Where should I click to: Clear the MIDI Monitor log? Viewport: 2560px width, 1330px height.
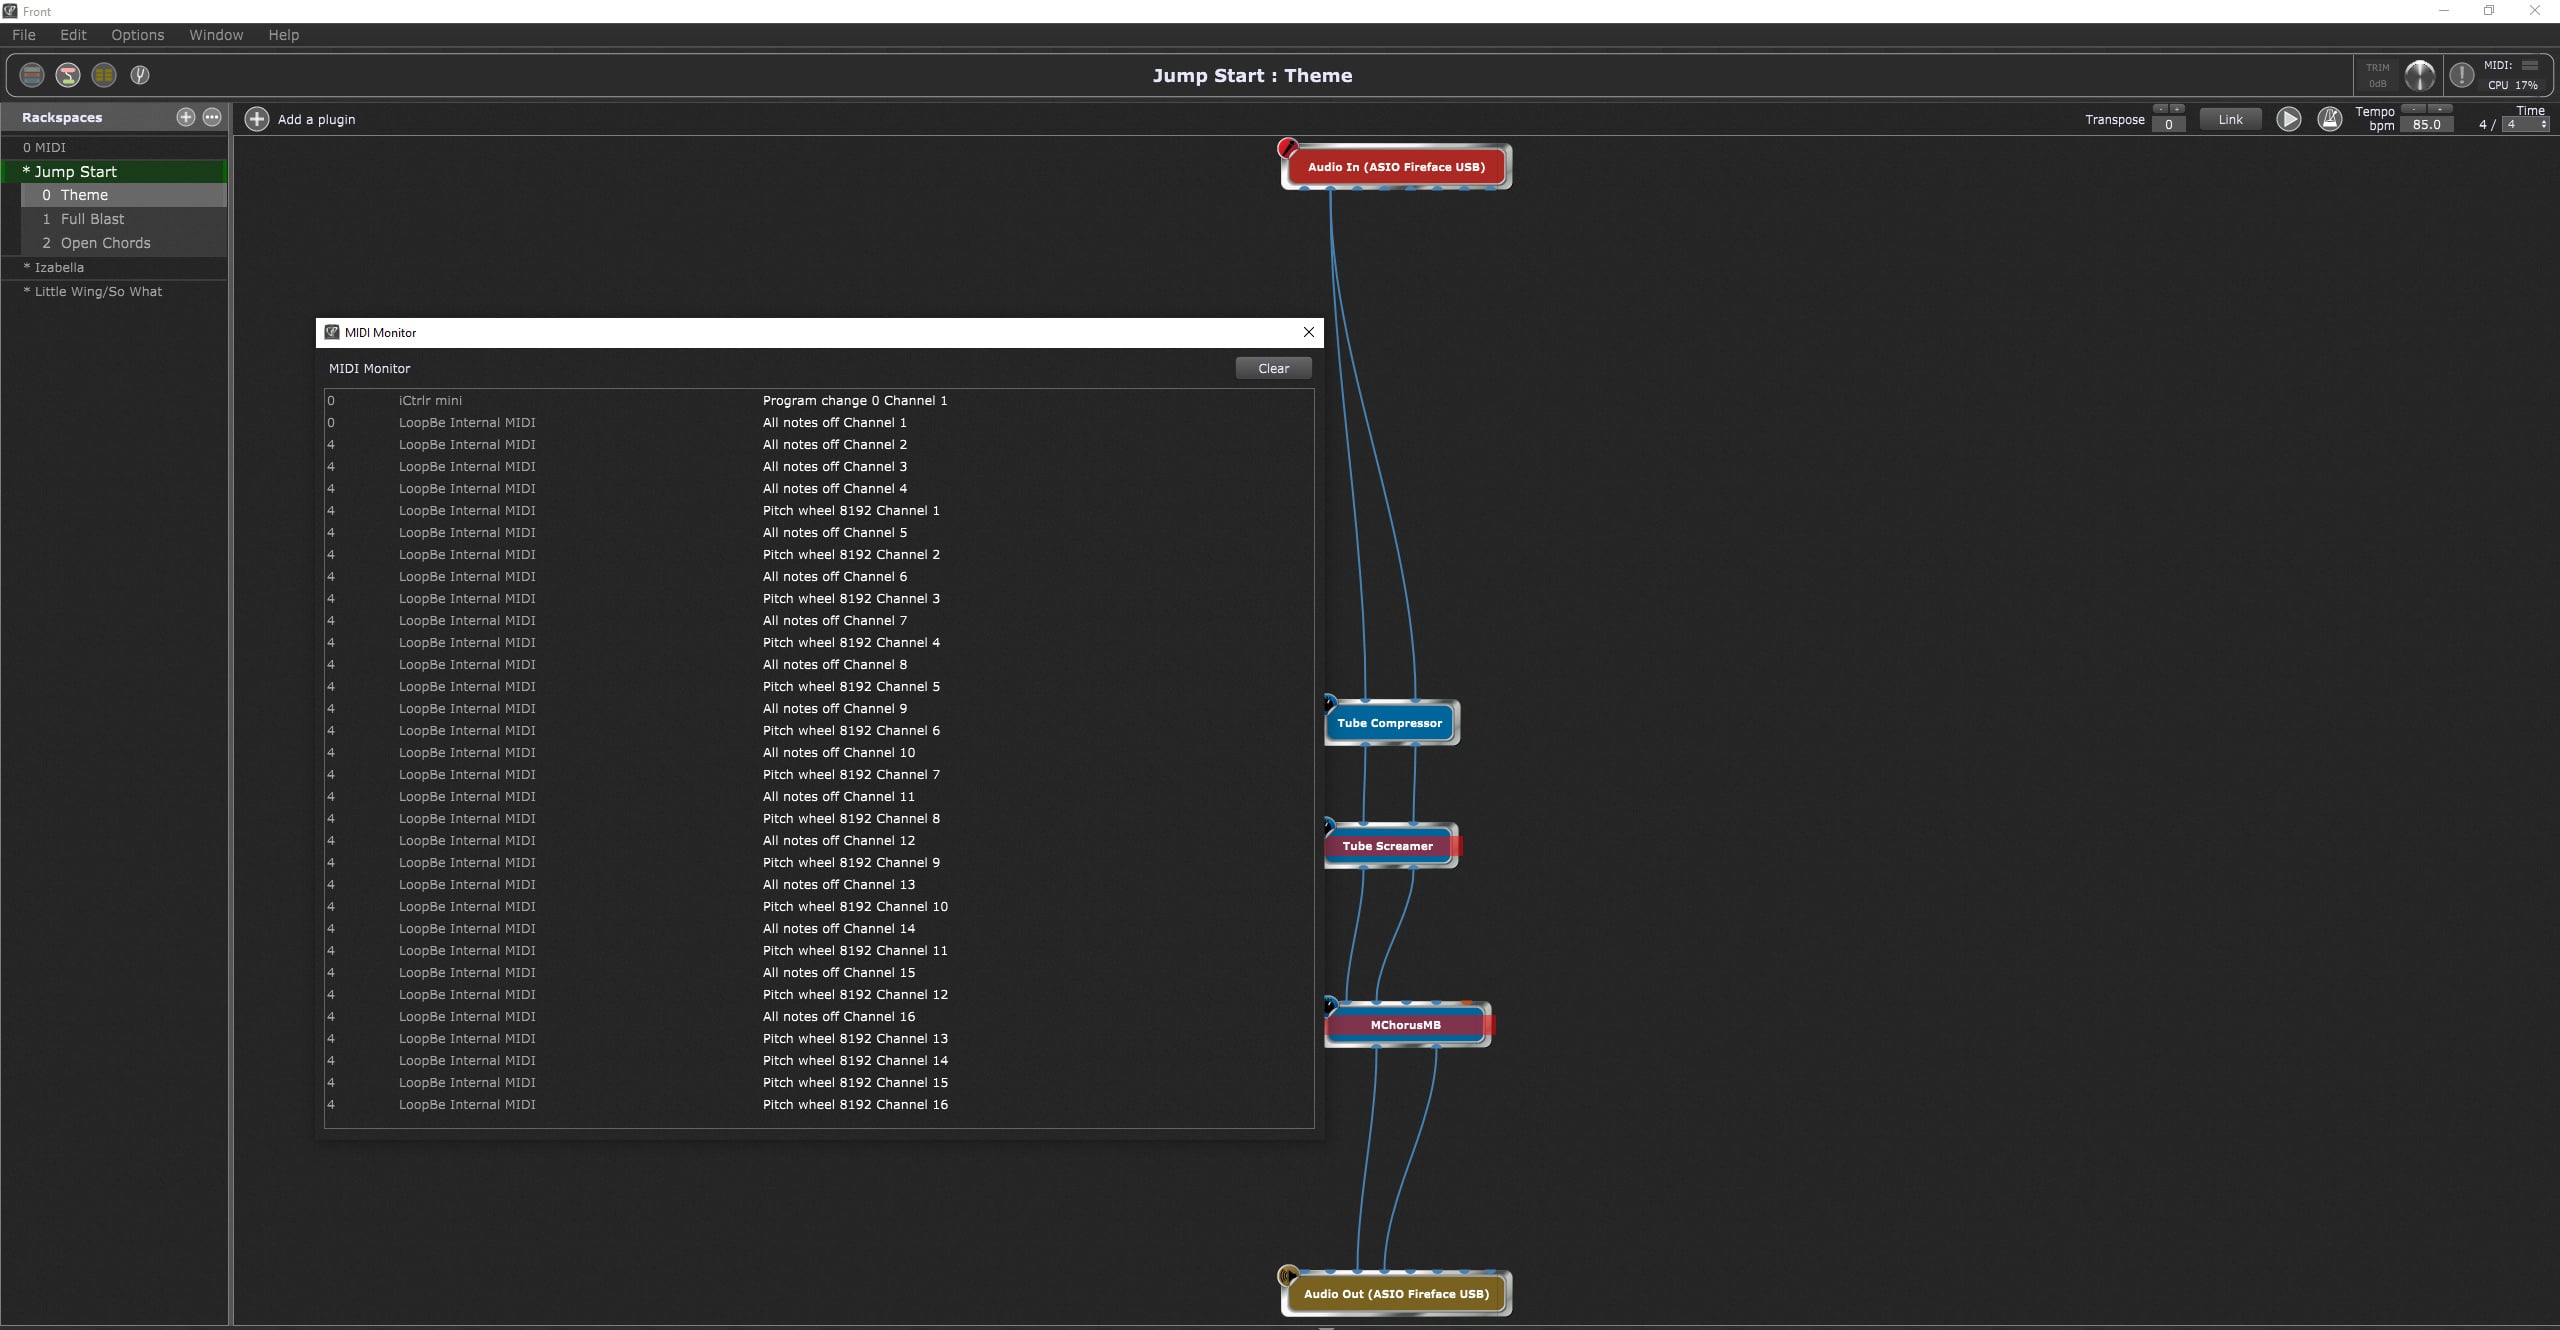[1273, 368]
